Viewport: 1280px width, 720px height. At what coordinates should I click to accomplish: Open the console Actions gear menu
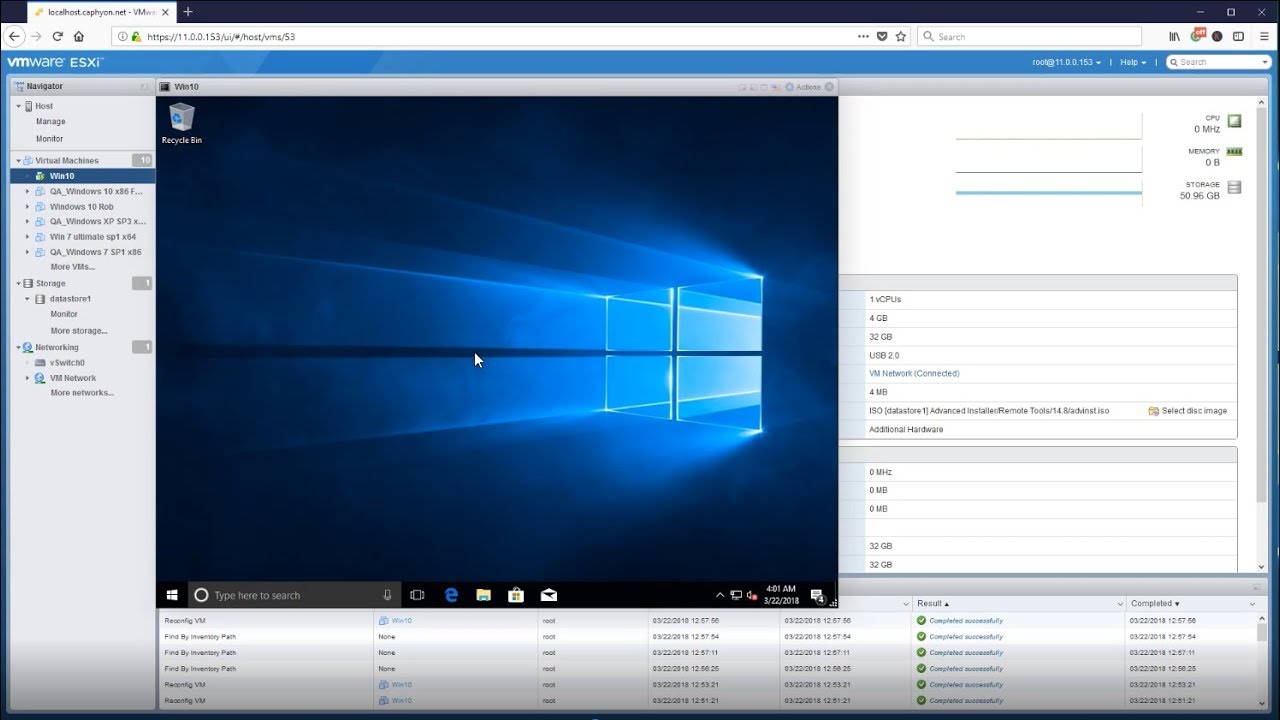coord(803,87)
